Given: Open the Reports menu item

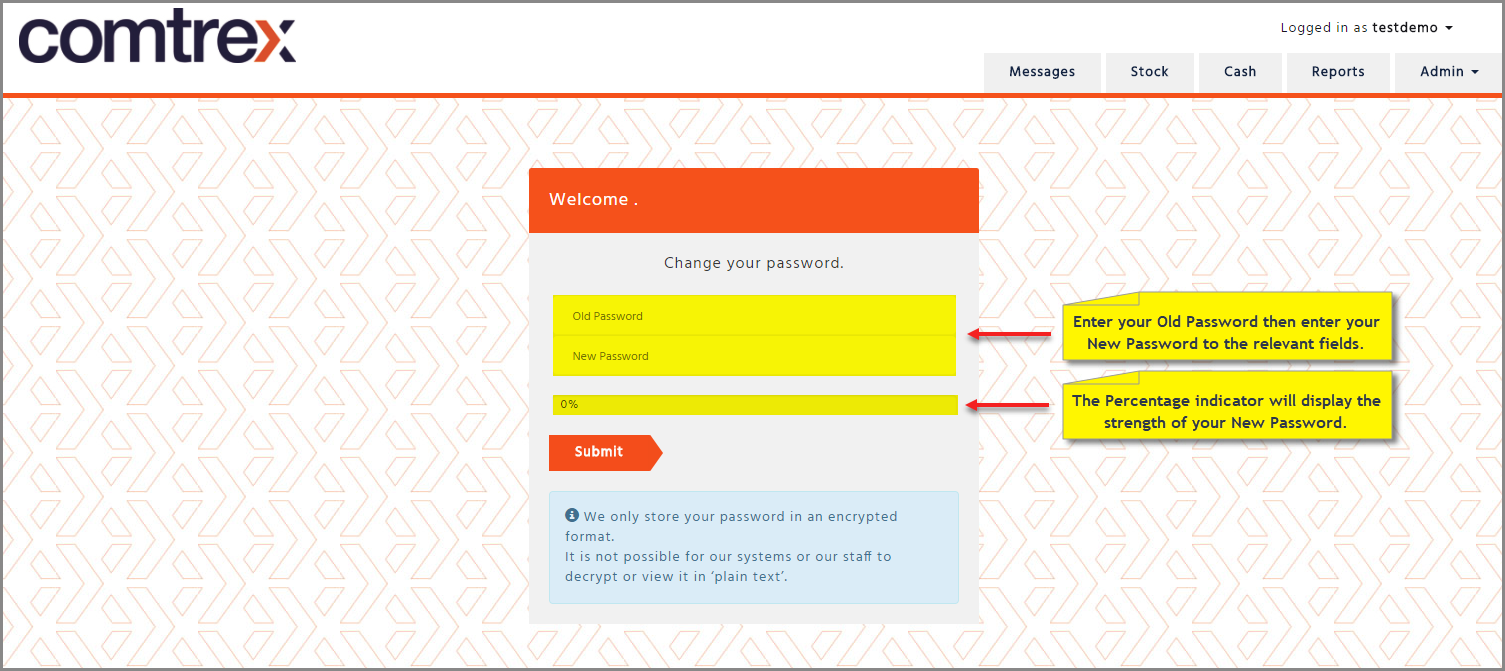Looking at the screenshot, I should [x=1338, y=72].
